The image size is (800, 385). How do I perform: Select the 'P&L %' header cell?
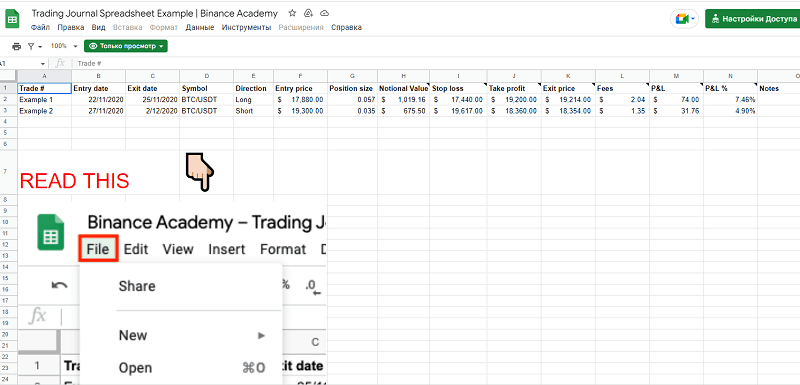tap(731, 88)
